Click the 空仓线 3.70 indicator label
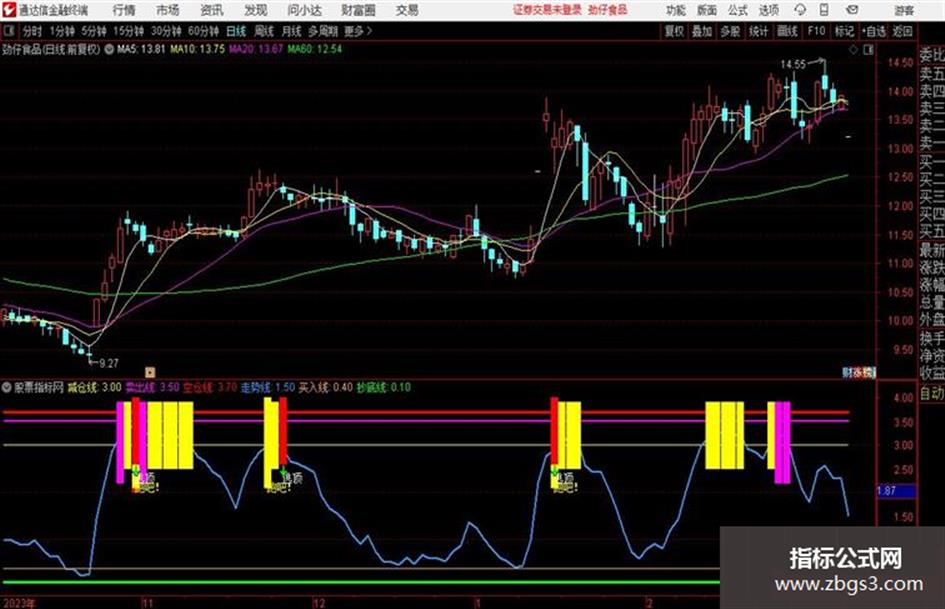This screenshot has height=609, width=945. [210, 387]
